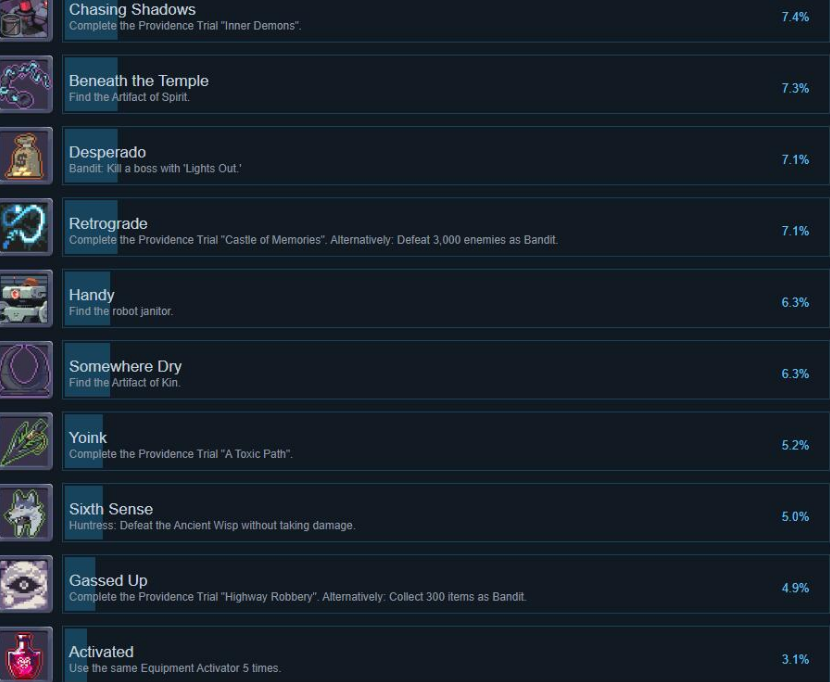Click the Somewhere Dry artifact ring icon
830x682 pixels.
click(26, 370)
